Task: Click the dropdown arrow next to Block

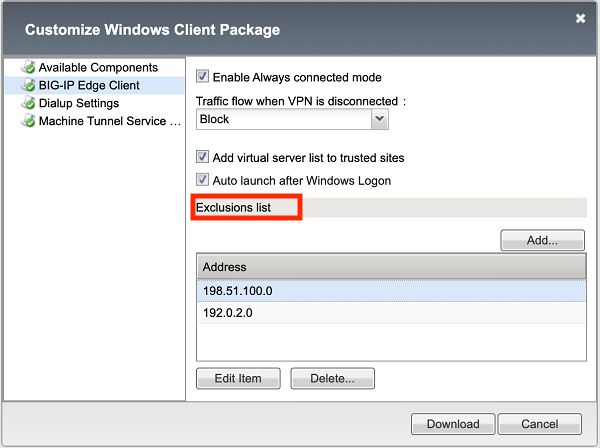Action: [x=380, y=119]
